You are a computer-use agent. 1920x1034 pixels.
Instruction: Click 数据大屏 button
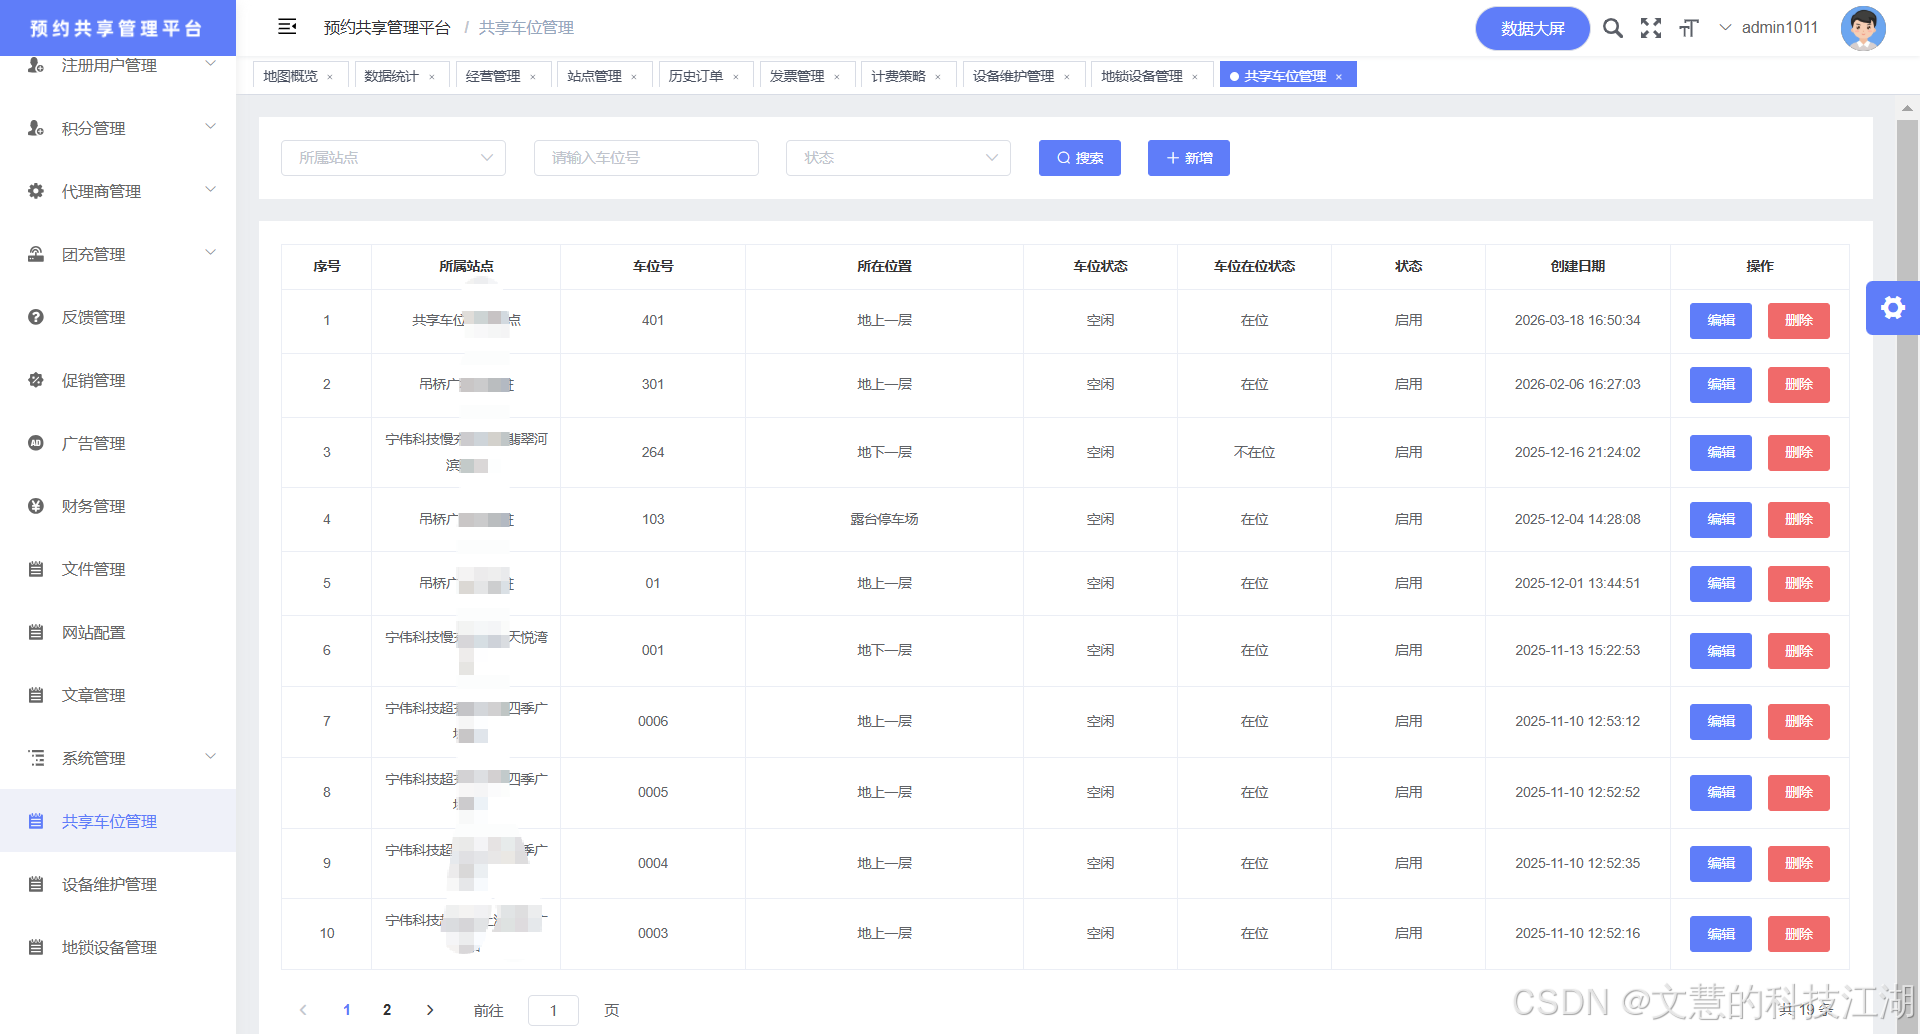point(1532,28)
